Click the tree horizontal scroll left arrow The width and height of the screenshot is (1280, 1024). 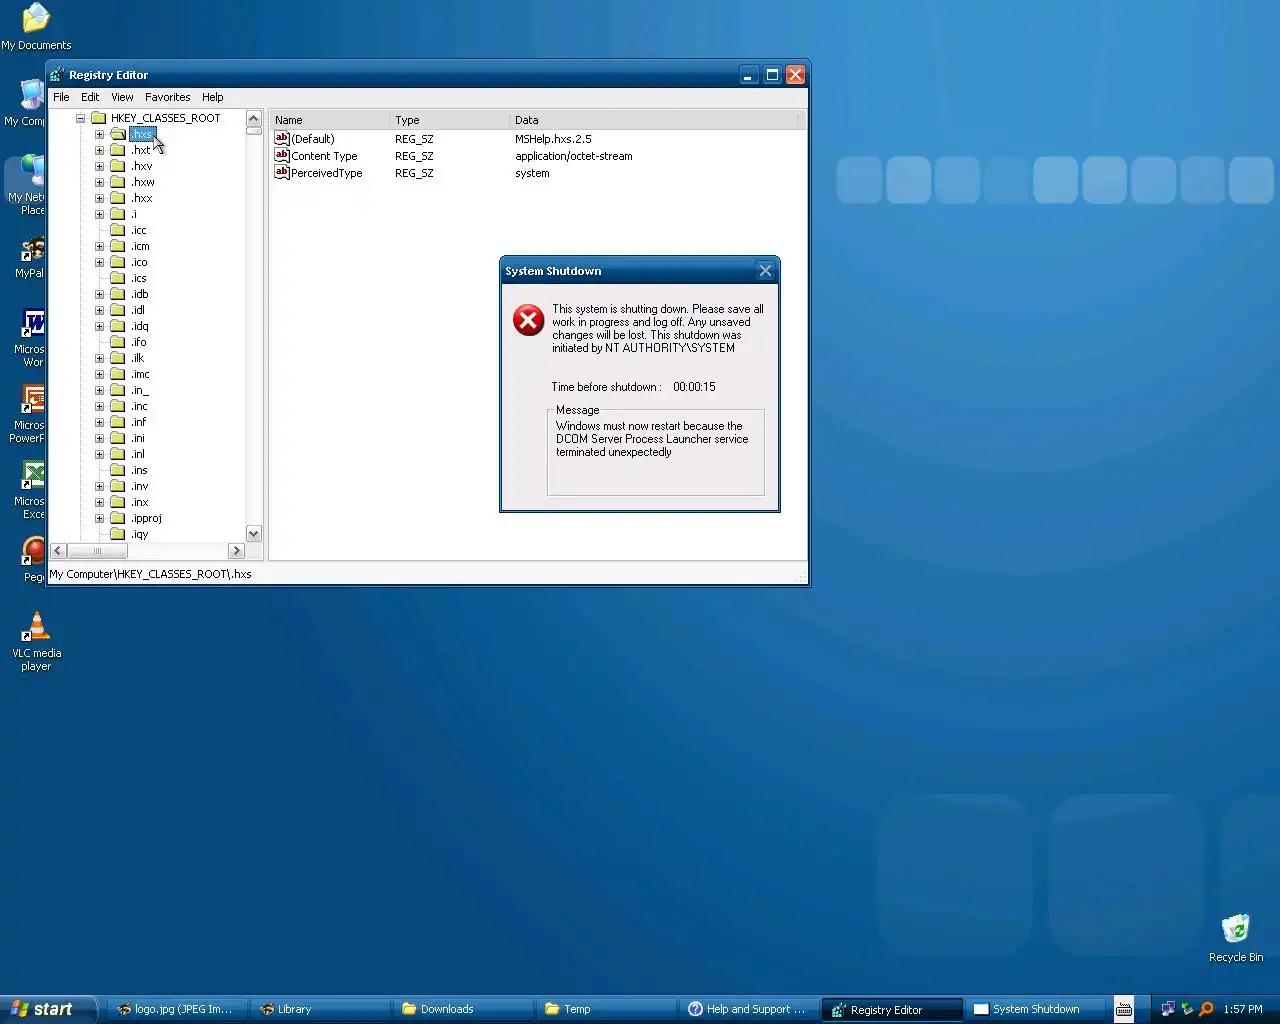[58, 551]
